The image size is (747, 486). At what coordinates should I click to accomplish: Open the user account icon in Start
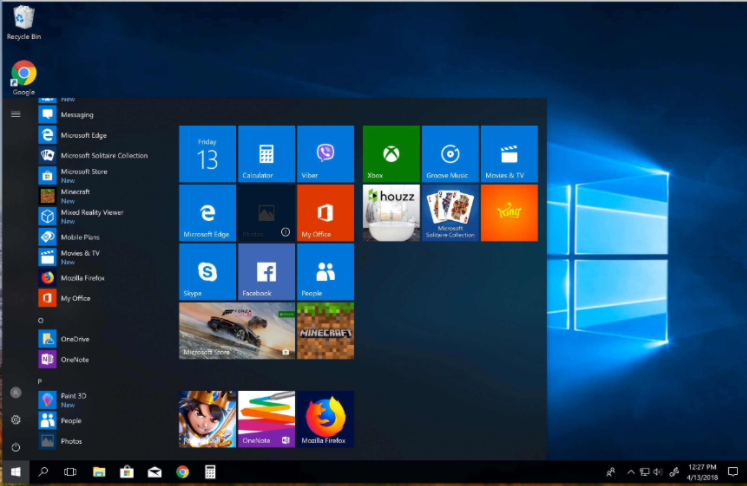pos(16,393)
